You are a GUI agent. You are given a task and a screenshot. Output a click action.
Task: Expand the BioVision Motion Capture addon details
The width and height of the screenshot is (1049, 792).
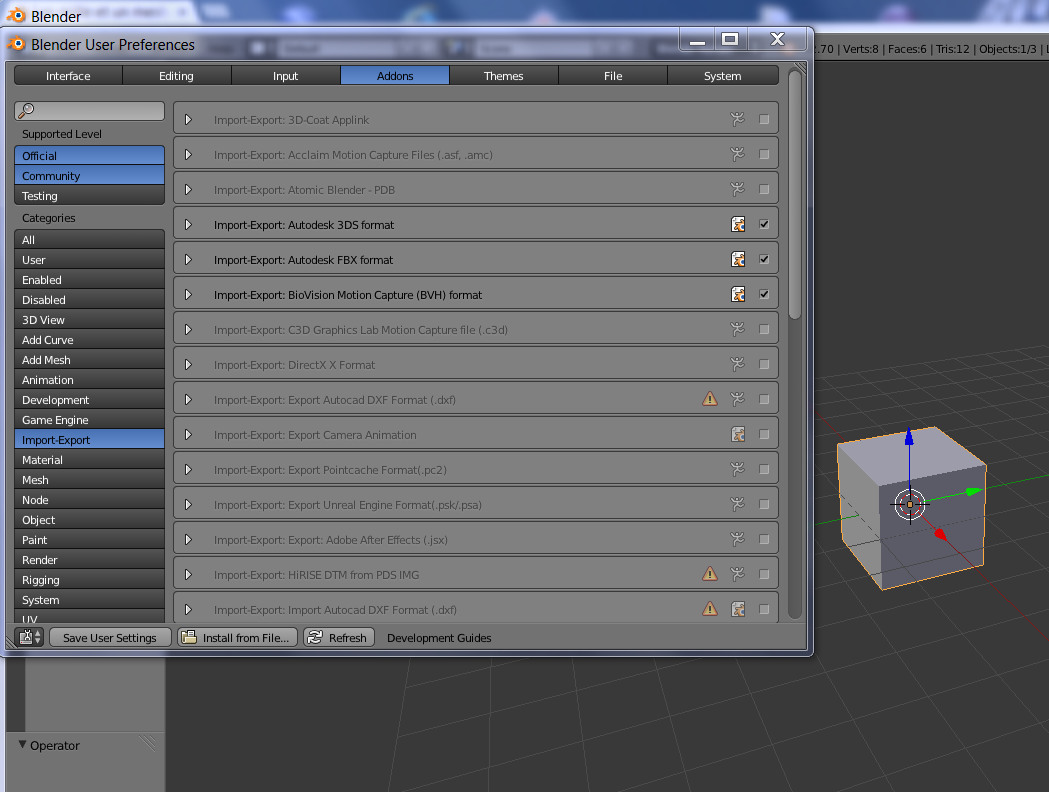click(x=189, y=294)
